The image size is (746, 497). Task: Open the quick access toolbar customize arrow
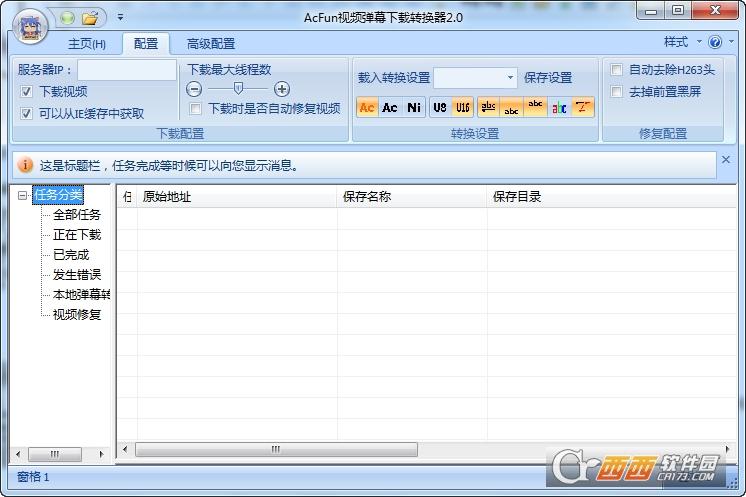coord(120,18)
